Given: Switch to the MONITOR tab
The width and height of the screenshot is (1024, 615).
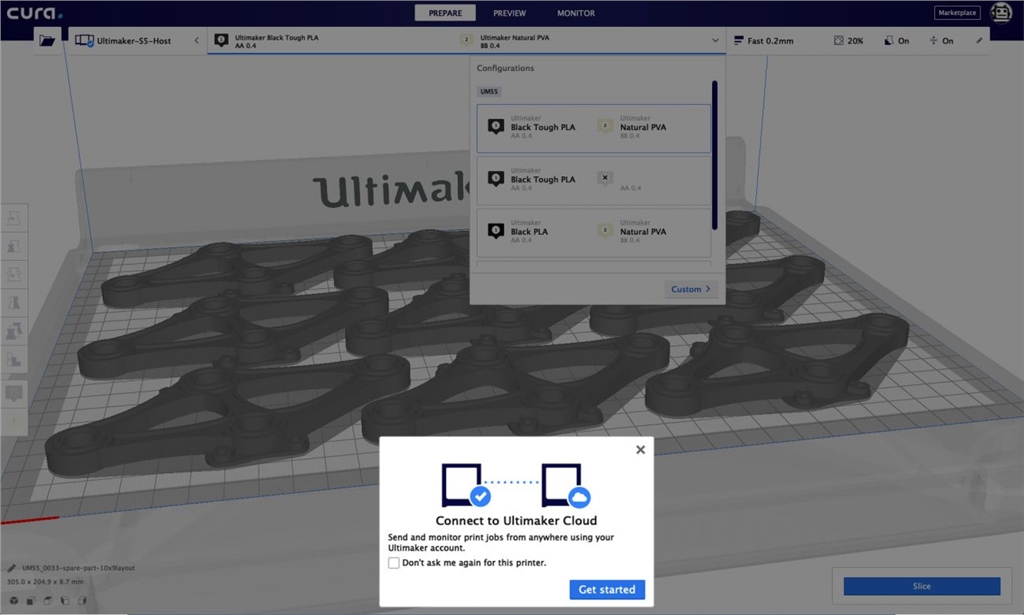Looking at the screenshot, I should (575, 13).
